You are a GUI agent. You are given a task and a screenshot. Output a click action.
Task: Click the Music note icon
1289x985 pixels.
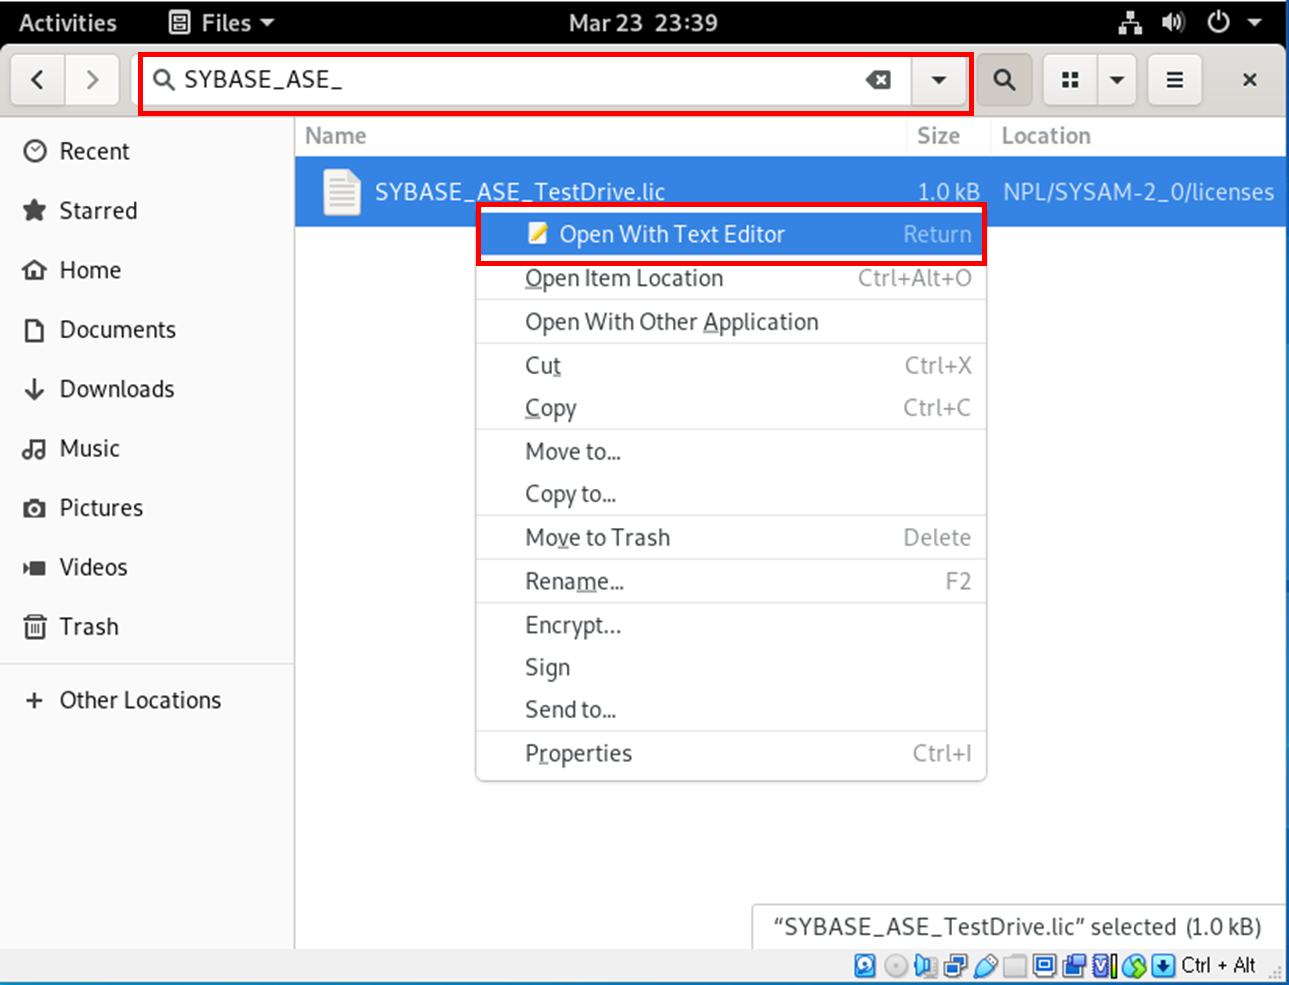pos(35,449)
